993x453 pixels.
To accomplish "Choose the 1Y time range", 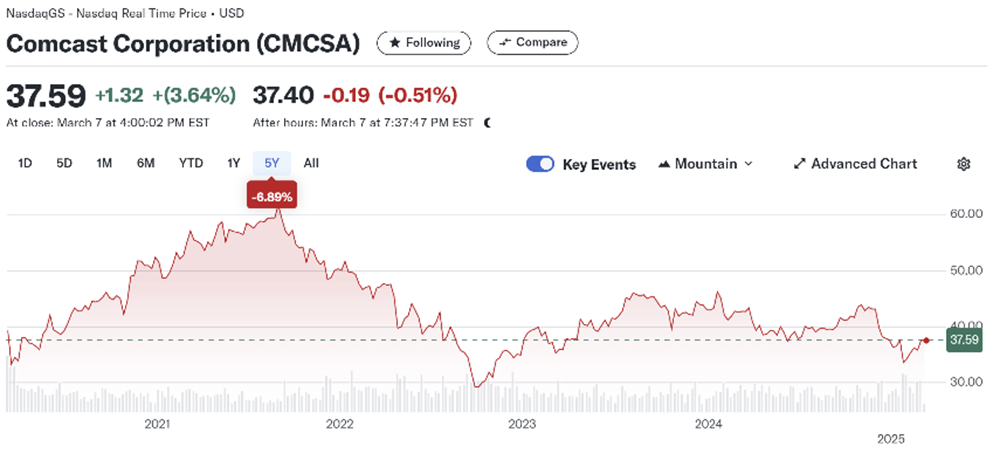I will point(234,163).
